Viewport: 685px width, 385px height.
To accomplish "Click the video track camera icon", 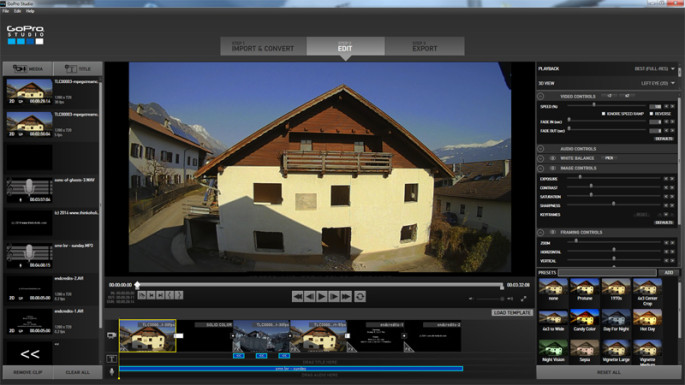I will click(x=111, y=335).
